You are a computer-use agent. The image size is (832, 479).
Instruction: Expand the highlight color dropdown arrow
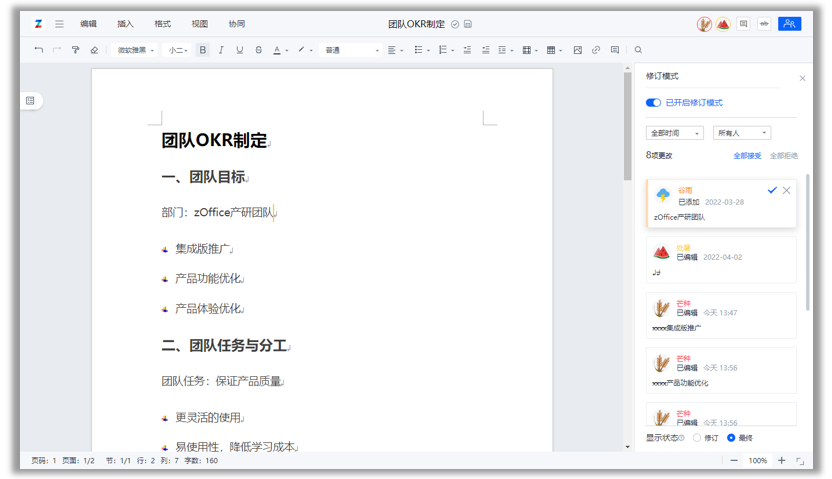pyautogui.click(x=311, y=50)
